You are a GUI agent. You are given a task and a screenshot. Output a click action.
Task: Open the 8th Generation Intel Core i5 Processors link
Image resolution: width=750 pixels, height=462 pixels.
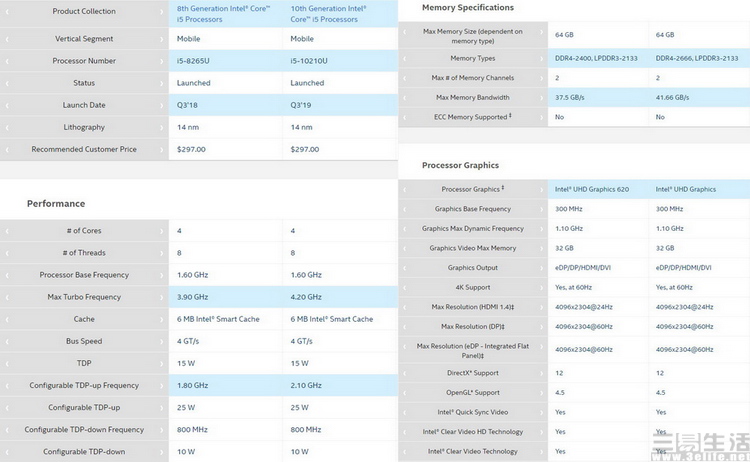click(223, 14)
